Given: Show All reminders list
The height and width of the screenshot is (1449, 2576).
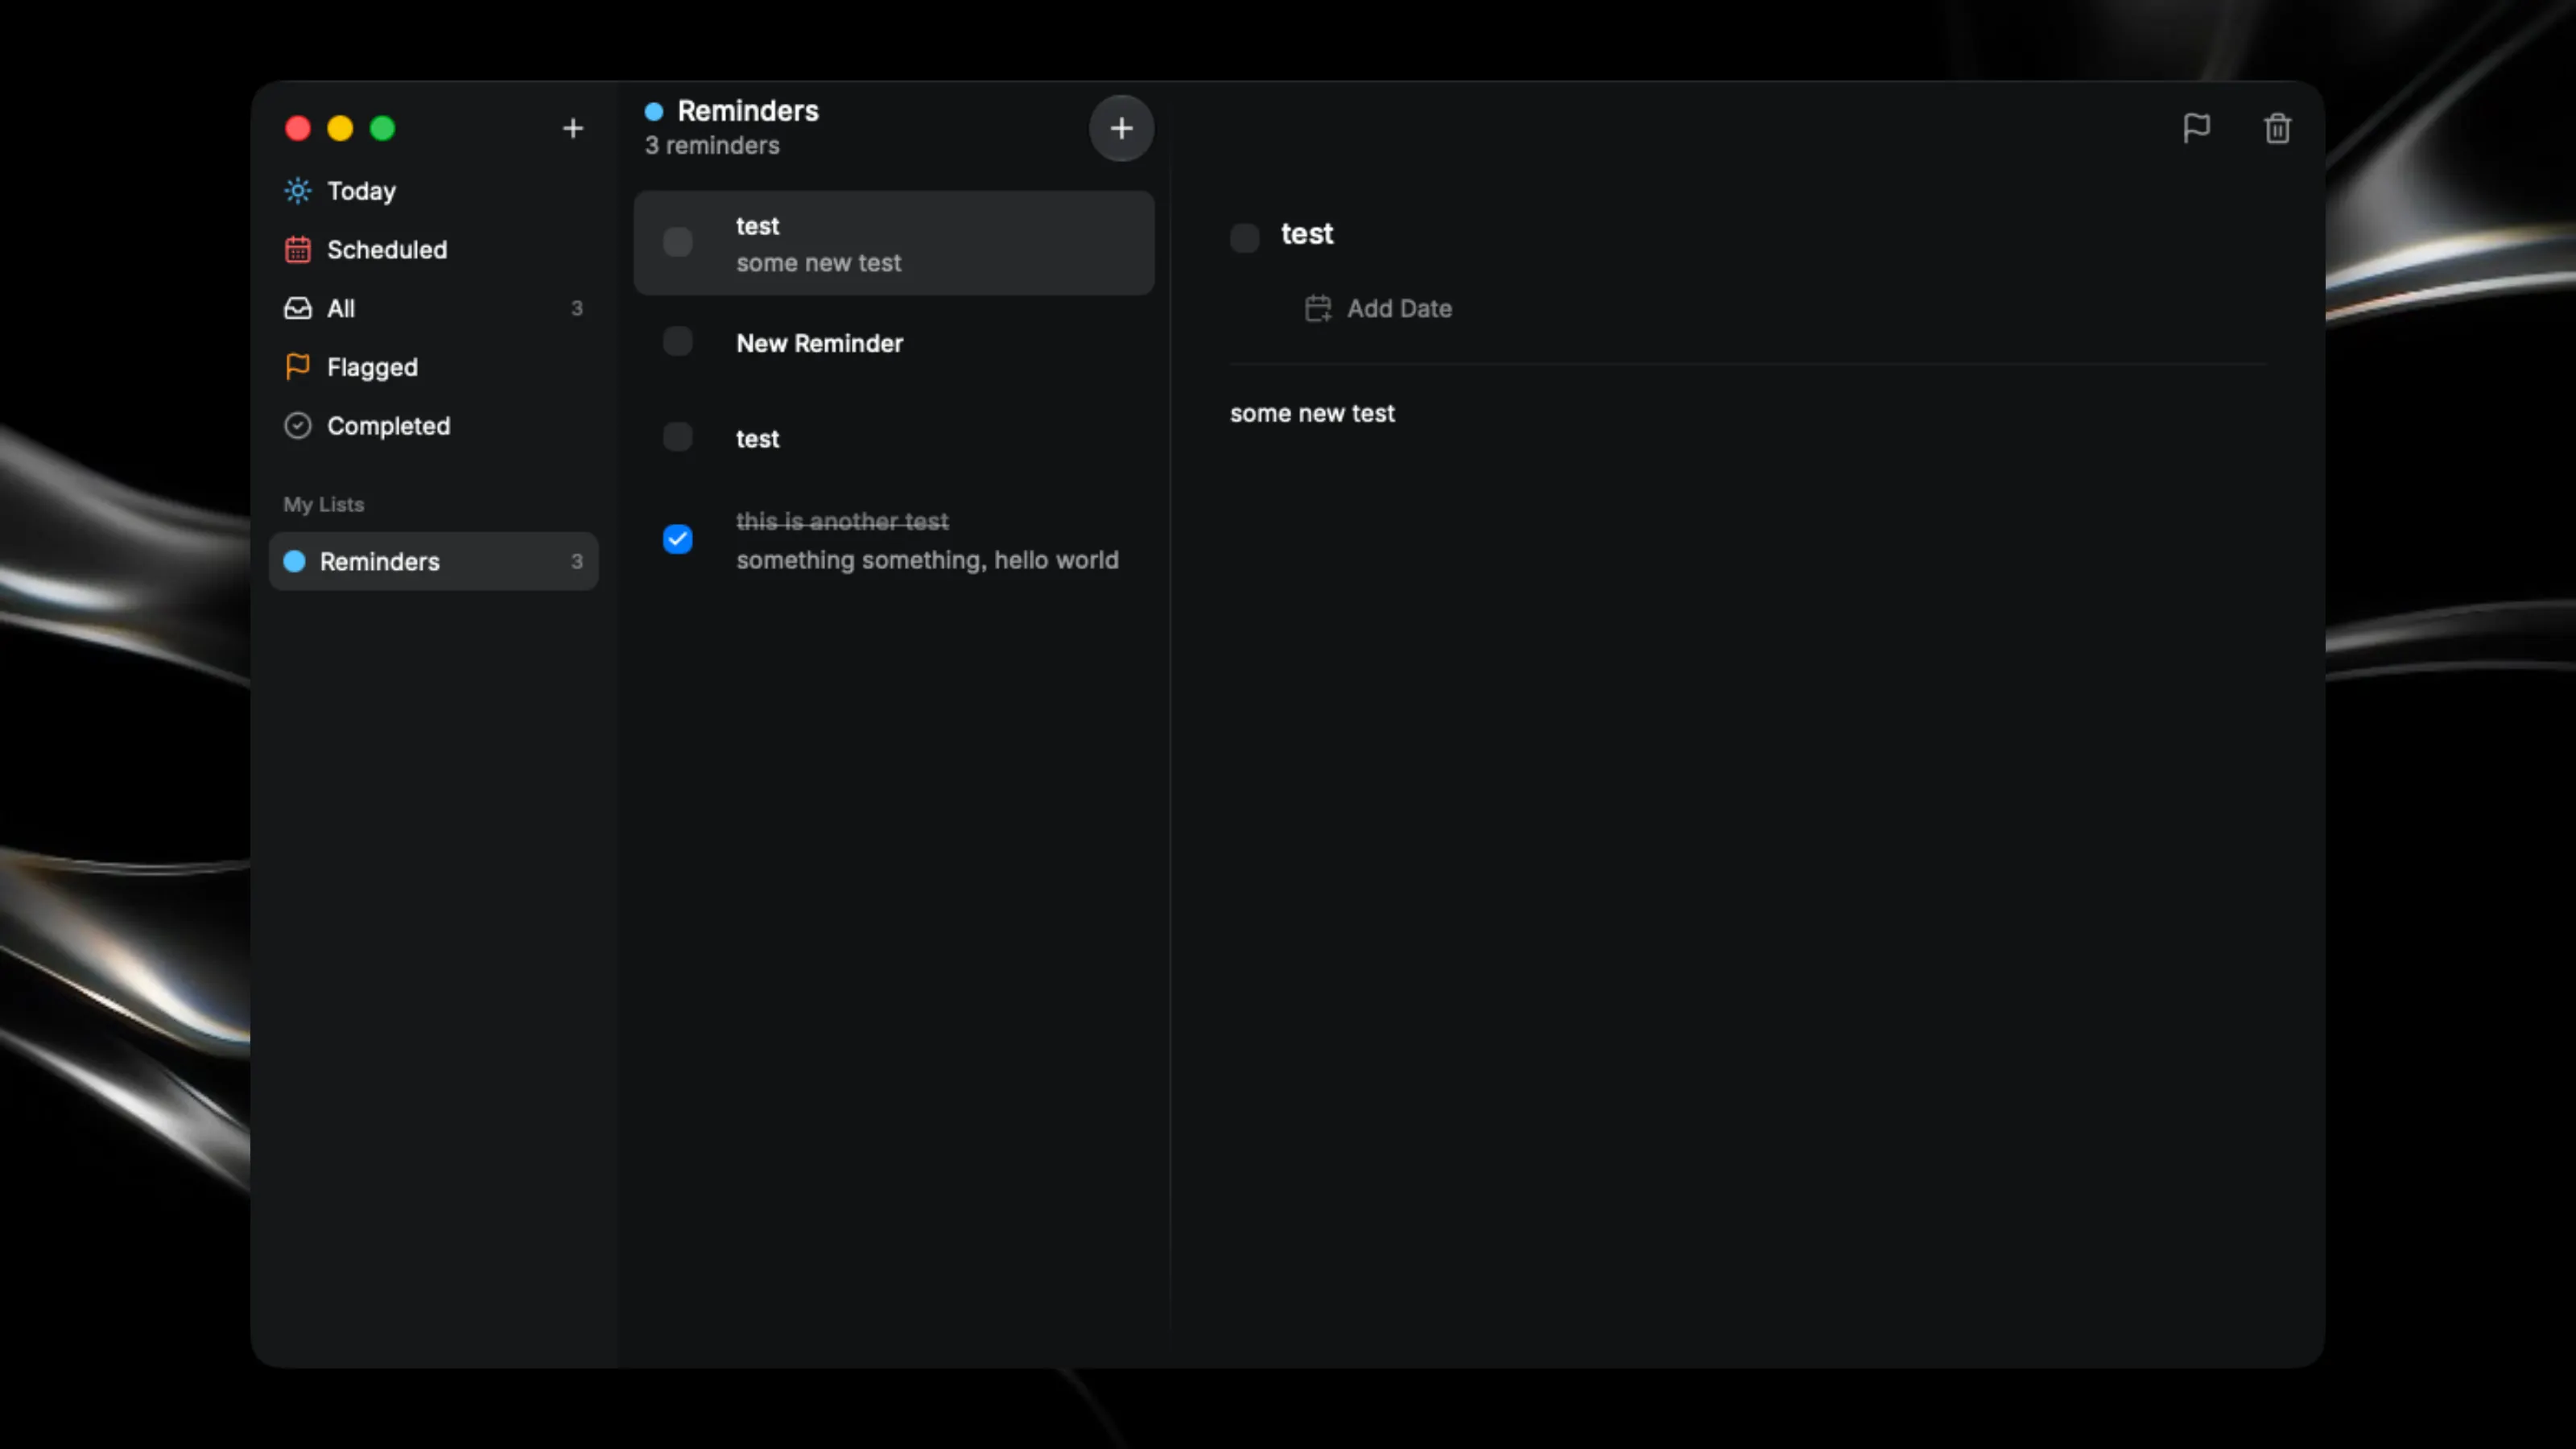Looking at the screenshot, I should 433,308.
